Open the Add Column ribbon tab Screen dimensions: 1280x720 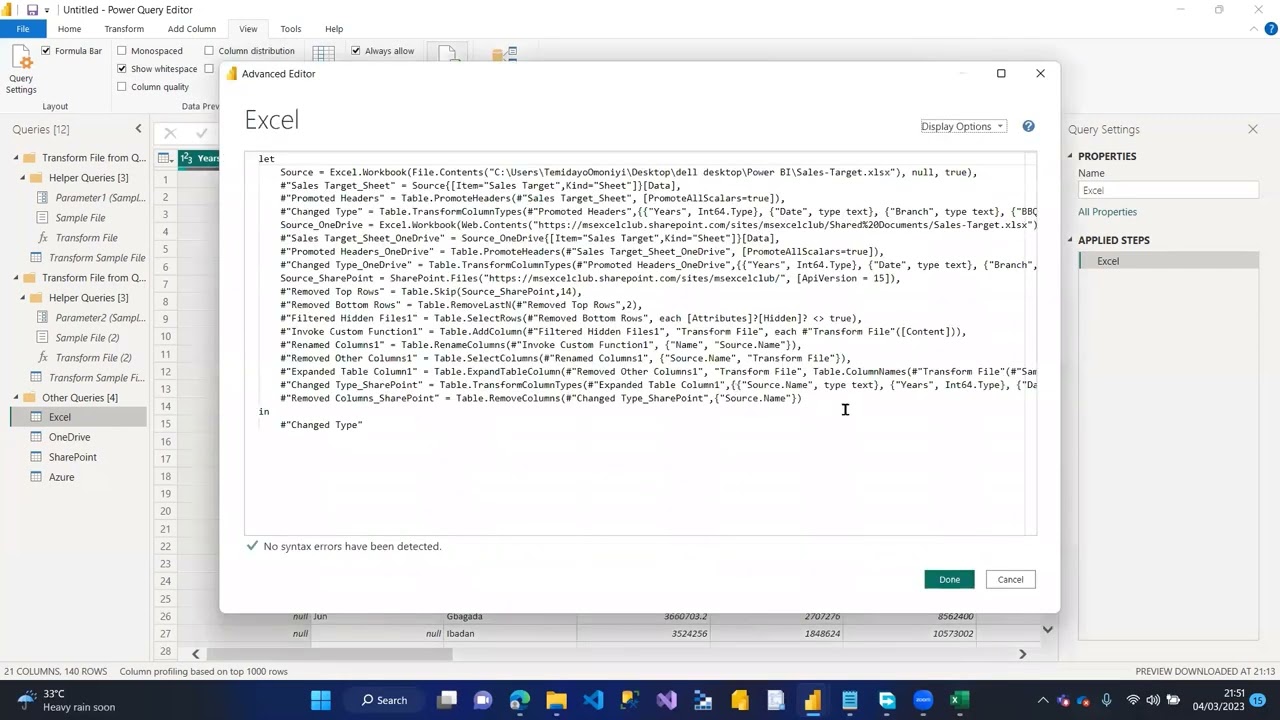pyautogui.click(x=191, y=29)
